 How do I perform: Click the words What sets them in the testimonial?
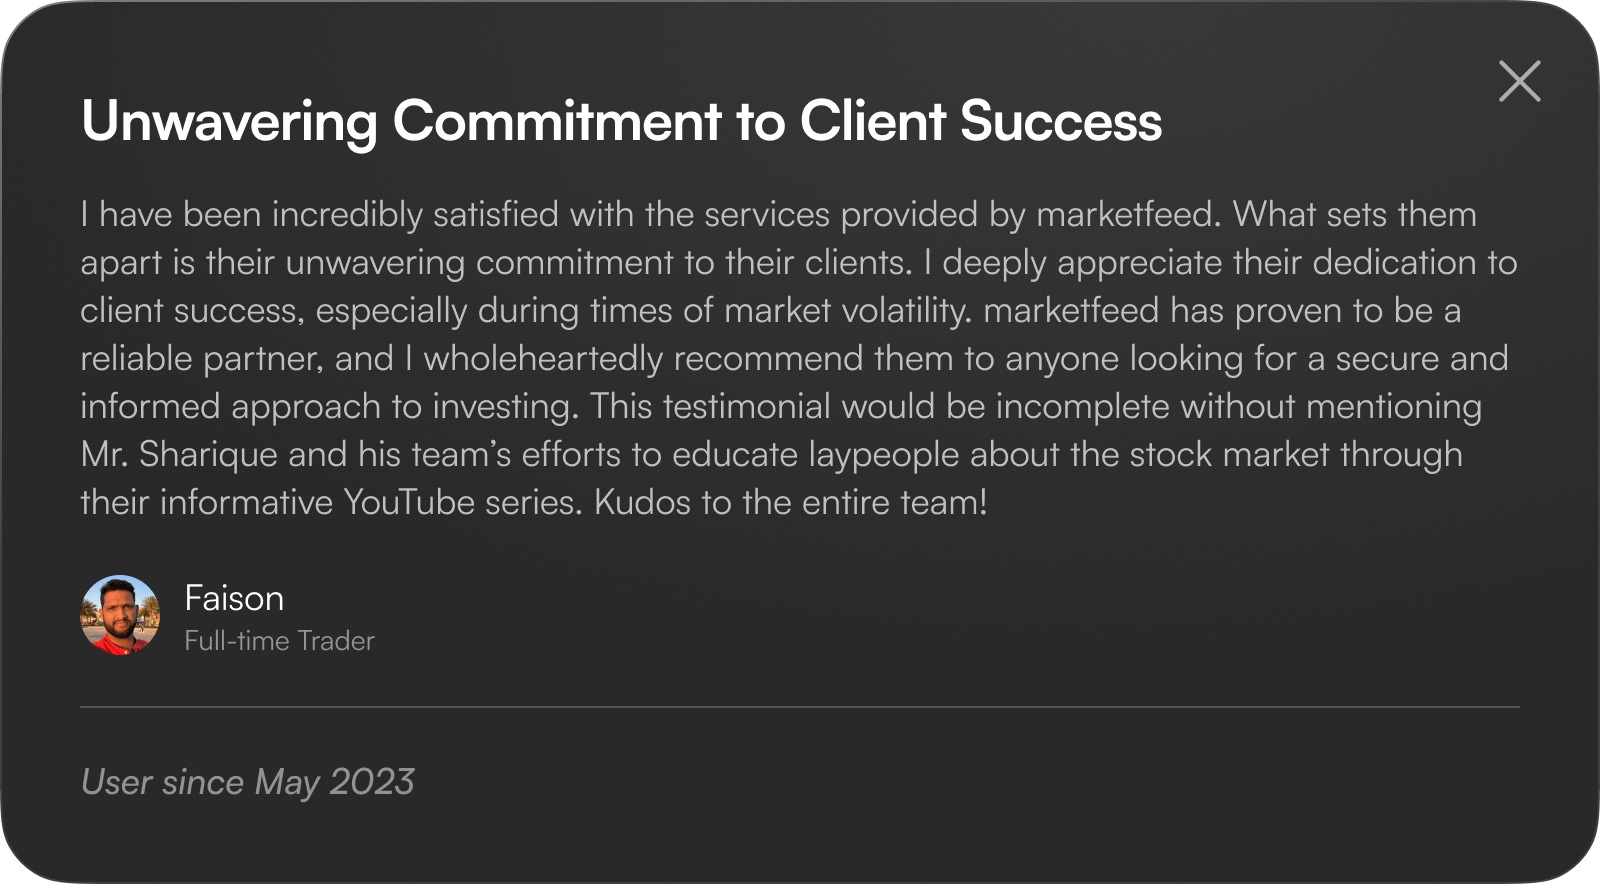tap(1354, 214)
